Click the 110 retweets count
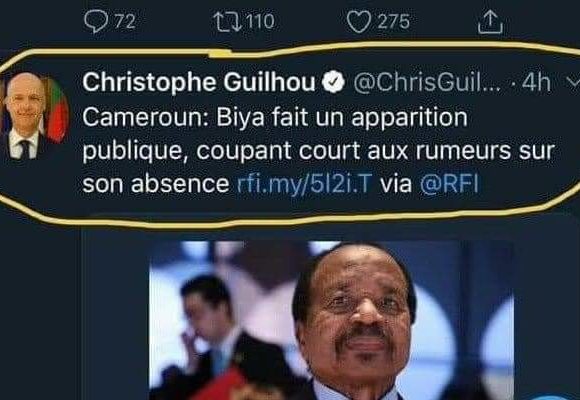 pos(260,21)
